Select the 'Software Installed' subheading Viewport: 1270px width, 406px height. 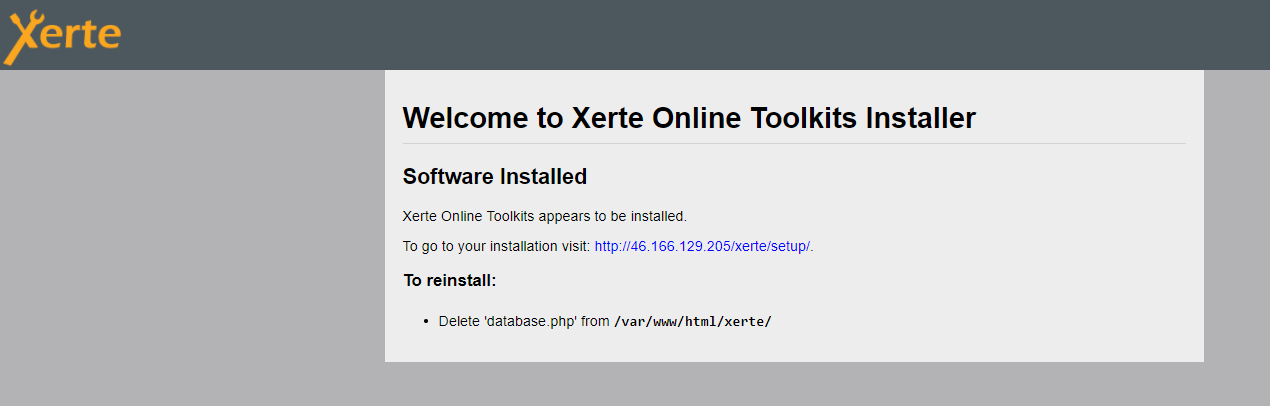click(495, 177)
